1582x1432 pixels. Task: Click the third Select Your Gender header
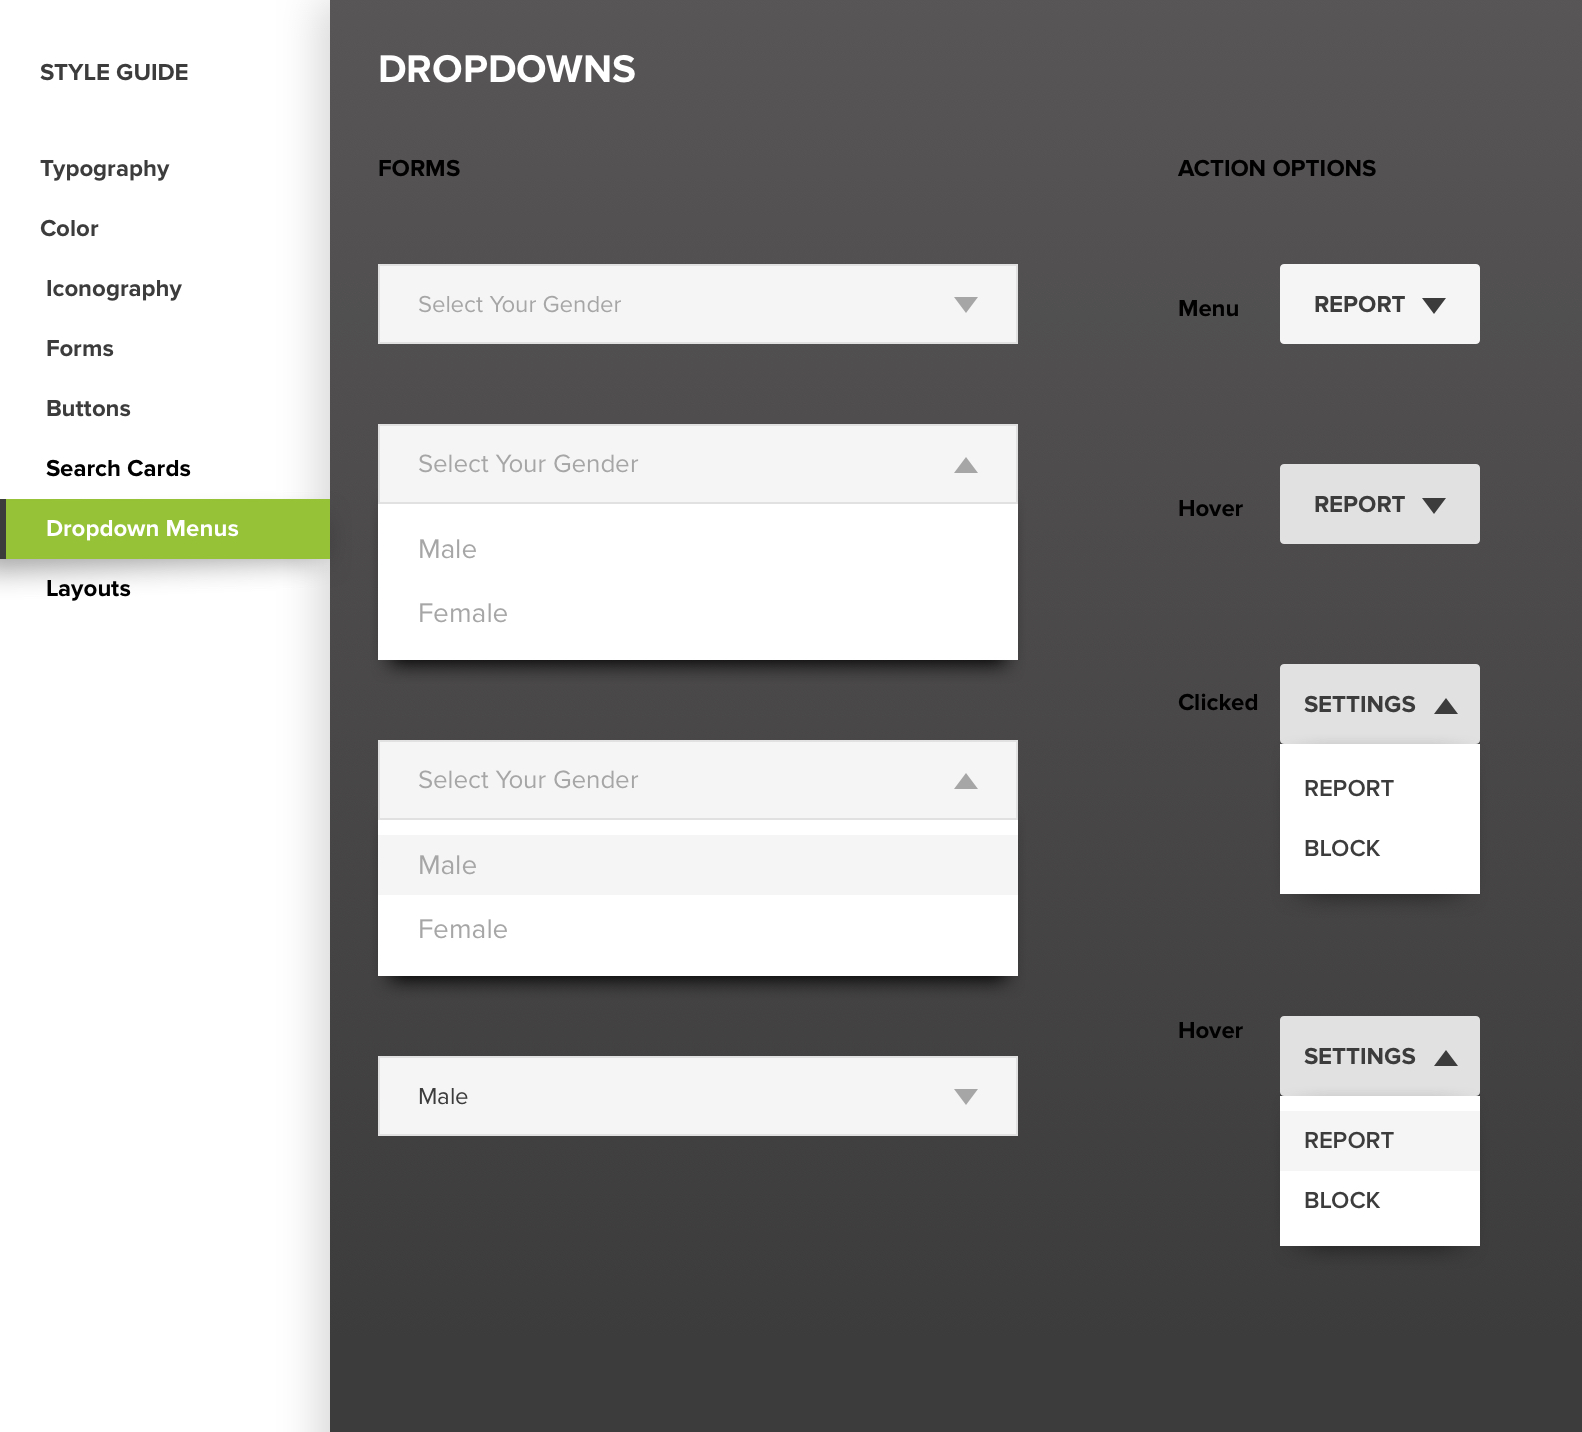click(698, 780)
